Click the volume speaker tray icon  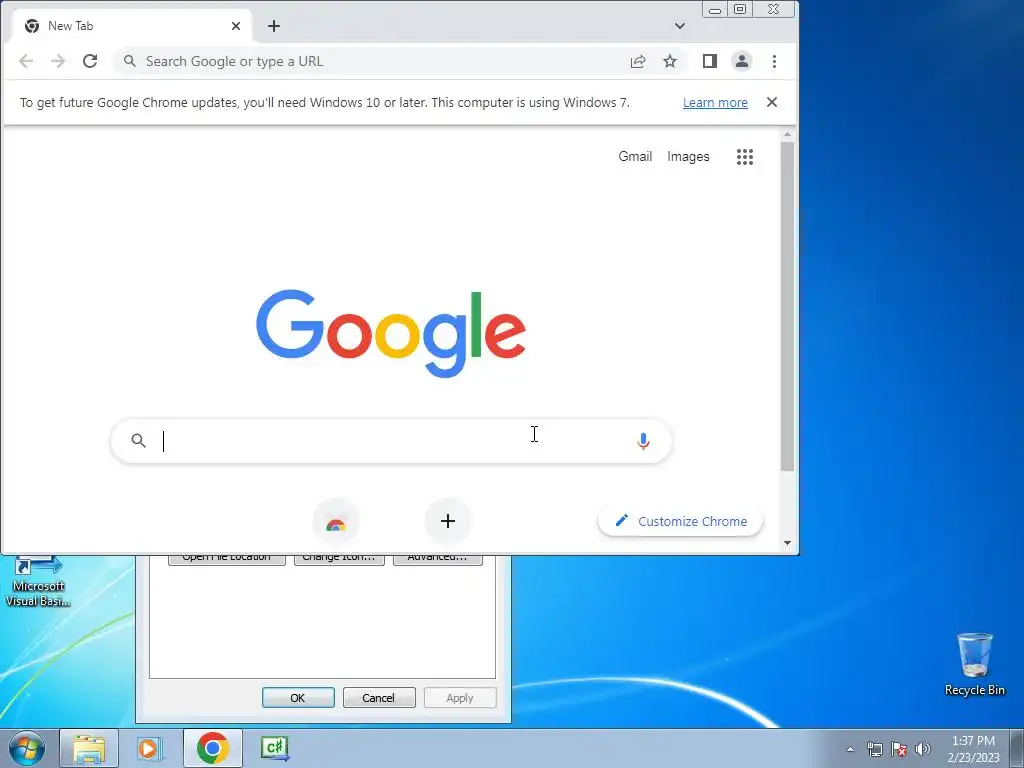(923, 749)
